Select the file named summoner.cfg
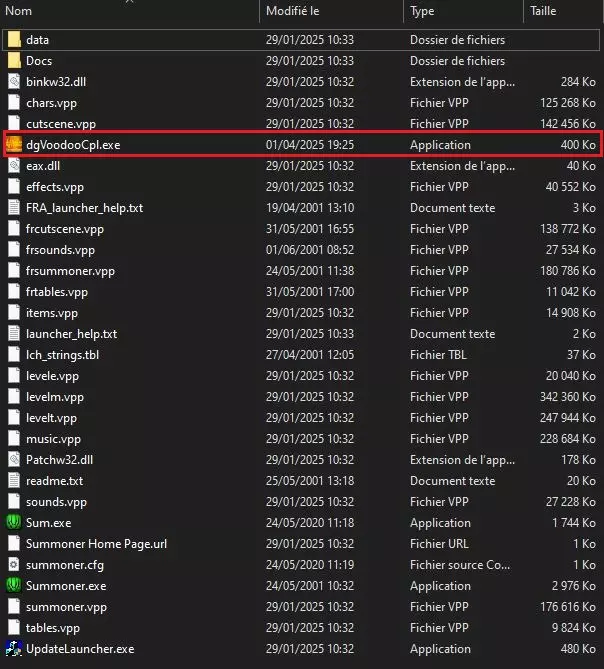Viewport: 604px width, 669px height. [x=65, y=565]
